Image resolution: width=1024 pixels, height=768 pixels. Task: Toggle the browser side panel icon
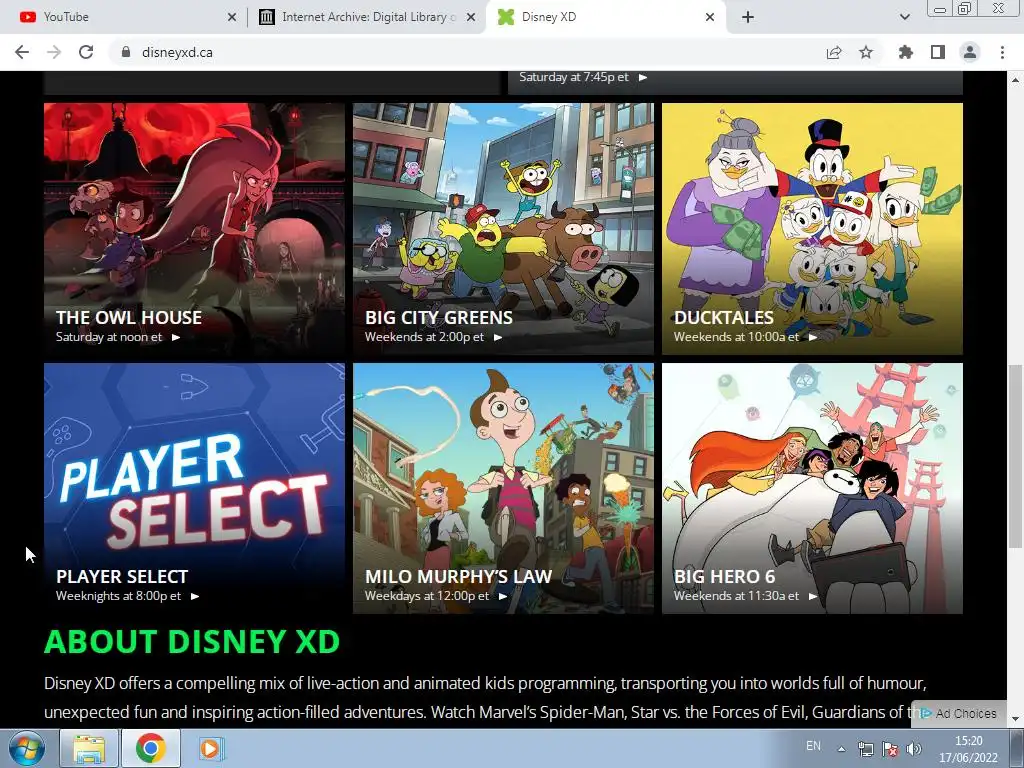pyautogui.click(x=938, y=52)
